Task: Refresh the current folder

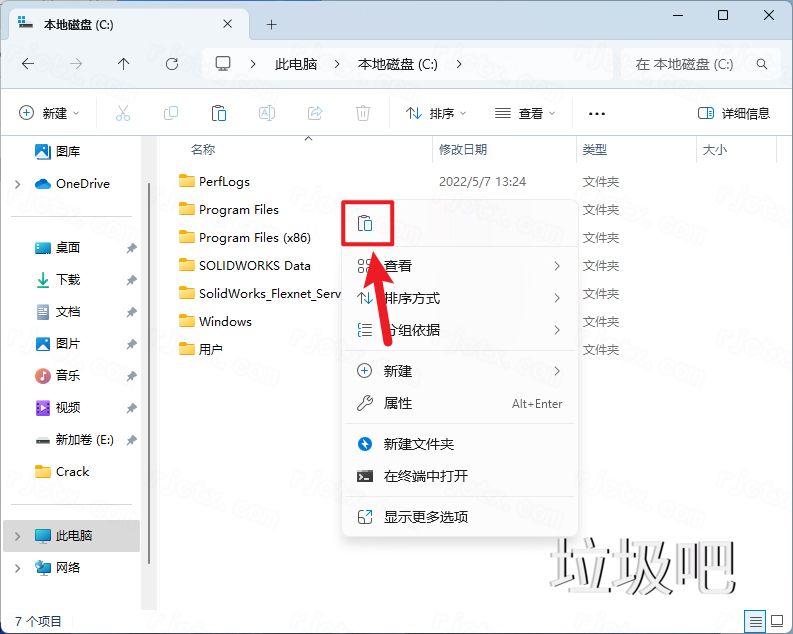Action: point(172,64)
